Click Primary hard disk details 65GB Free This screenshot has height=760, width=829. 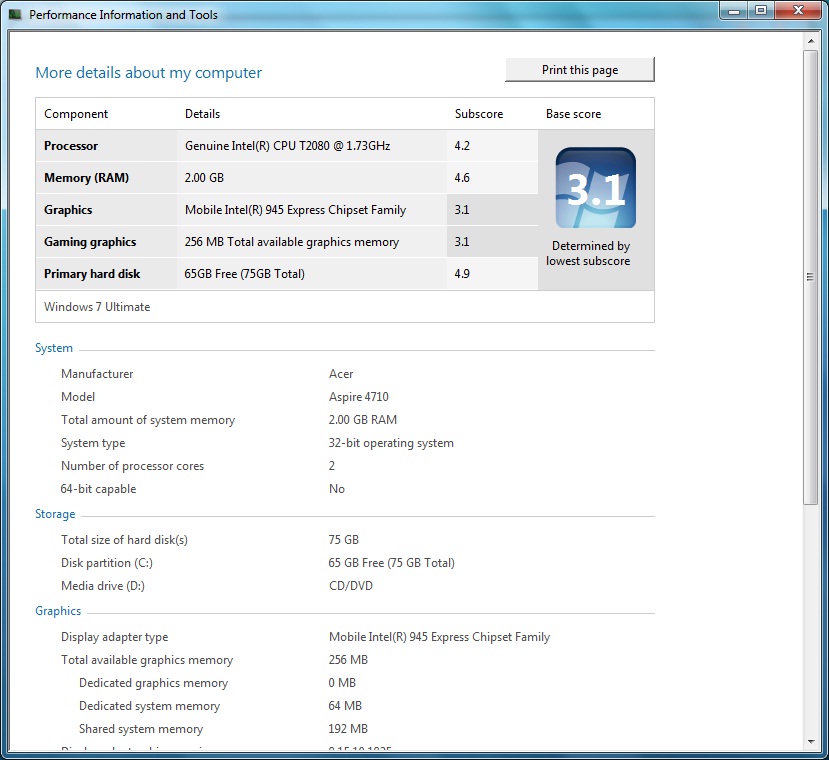tap(245, 274)
